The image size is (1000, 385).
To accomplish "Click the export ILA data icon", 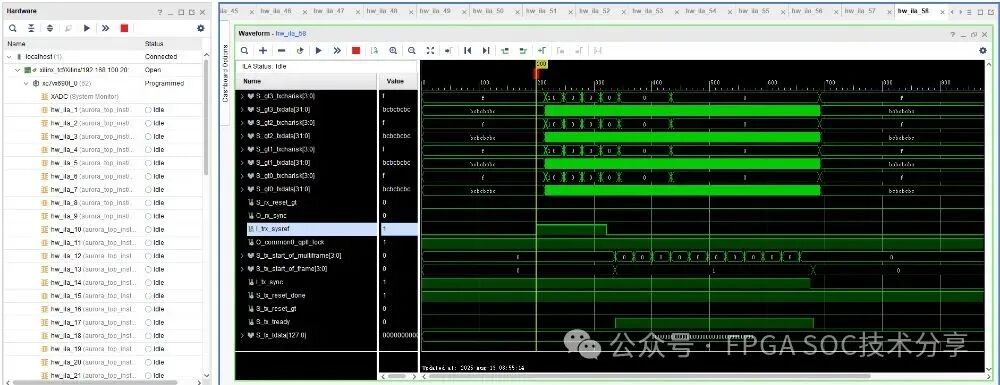I will (375, 50).
